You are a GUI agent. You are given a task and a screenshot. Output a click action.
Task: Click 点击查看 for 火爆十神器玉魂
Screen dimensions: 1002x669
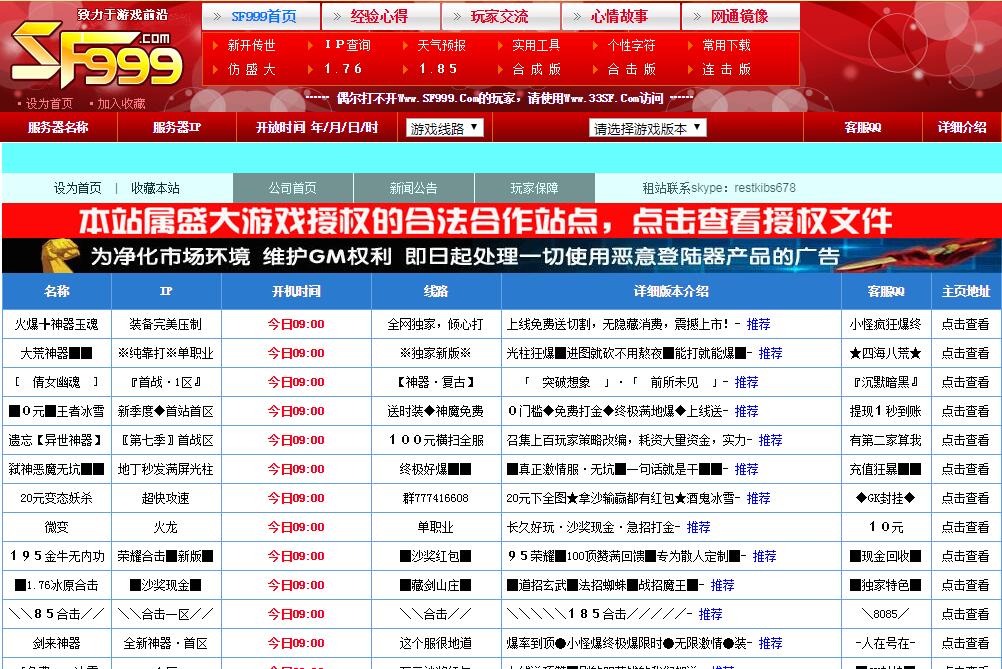pos(965,325)
